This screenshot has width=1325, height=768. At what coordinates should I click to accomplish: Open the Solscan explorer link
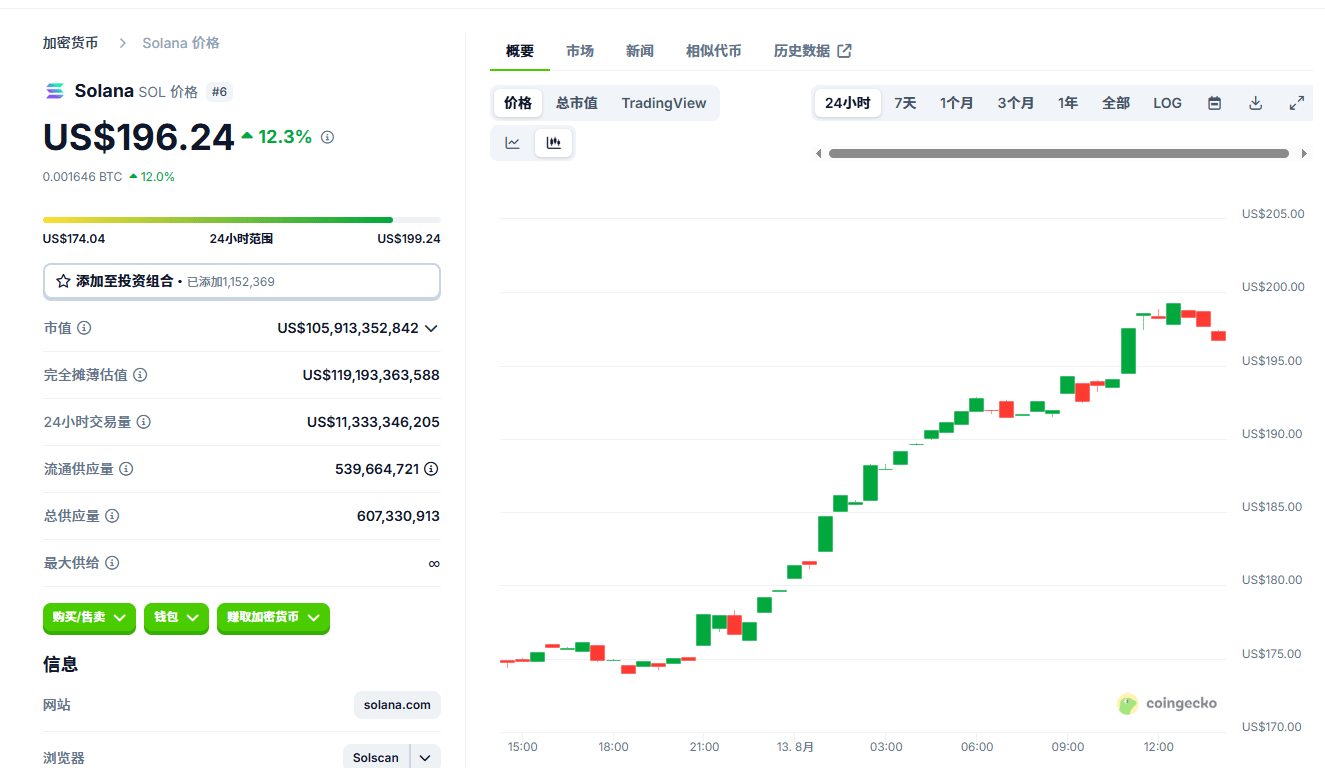pyautogui.click(x=376, y=758)
